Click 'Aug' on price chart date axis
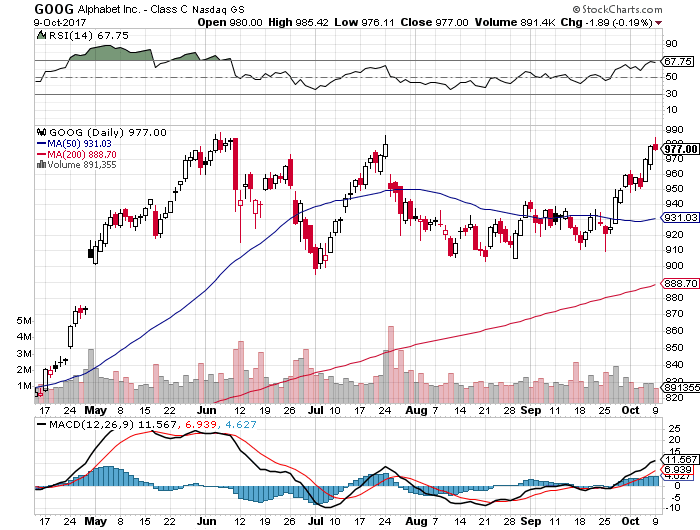The image size is (700, 530). click(x=416, y=410)
